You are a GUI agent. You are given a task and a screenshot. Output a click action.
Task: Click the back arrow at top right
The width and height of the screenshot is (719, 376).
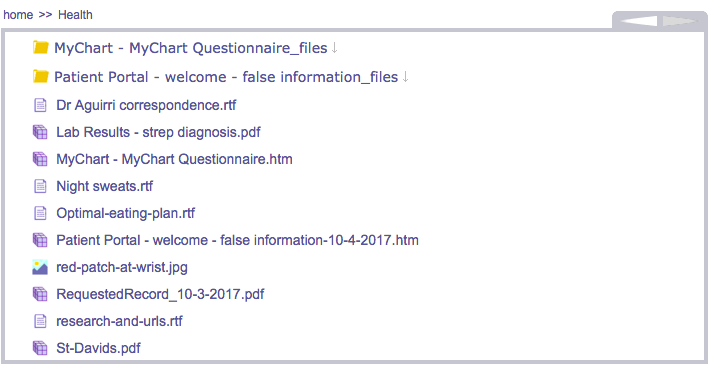639,21
